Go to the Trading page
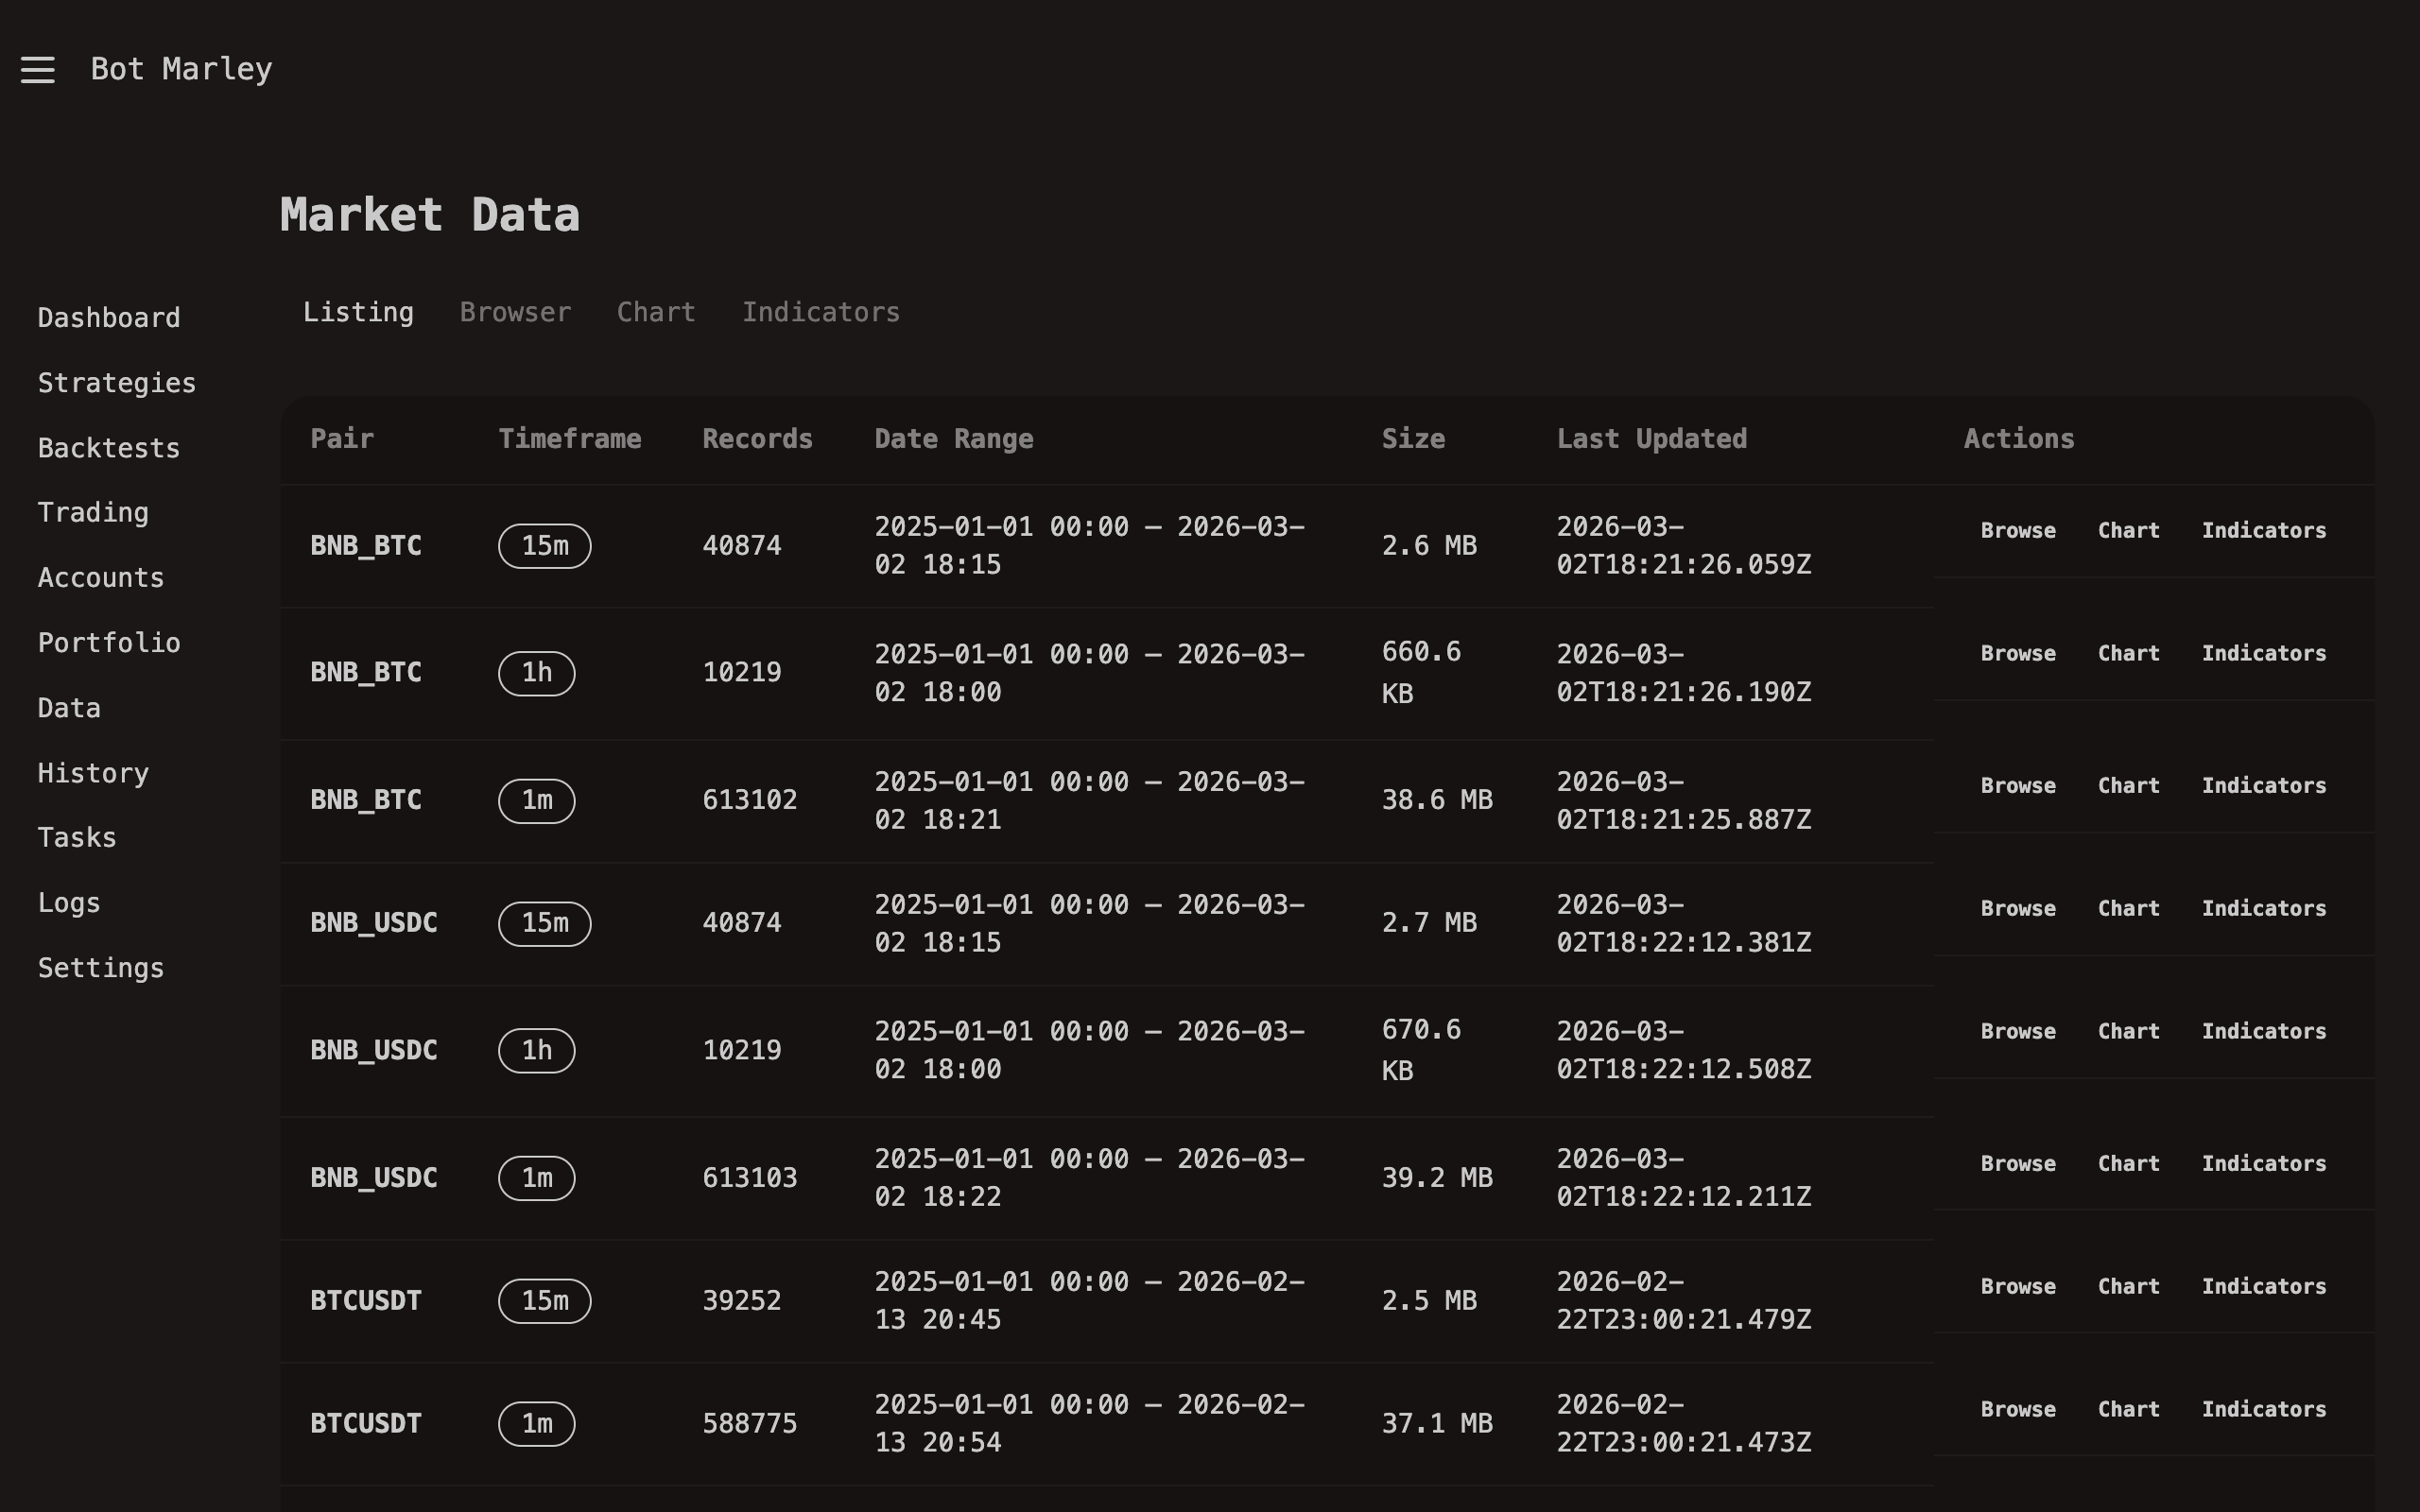 pyautogui.click(x=92, y=512)
